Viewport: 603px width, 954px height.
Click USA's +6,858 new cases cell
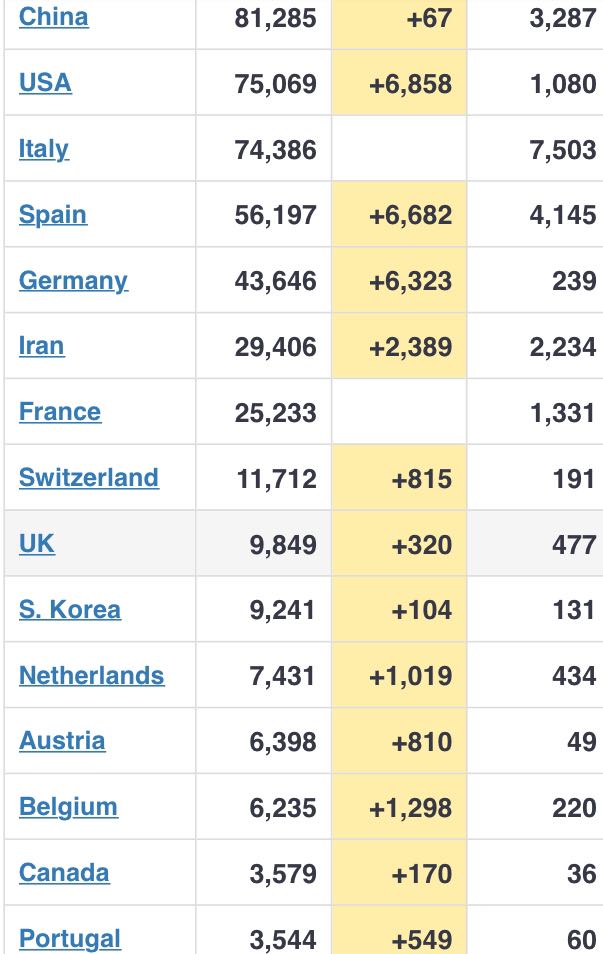point(410,84)
